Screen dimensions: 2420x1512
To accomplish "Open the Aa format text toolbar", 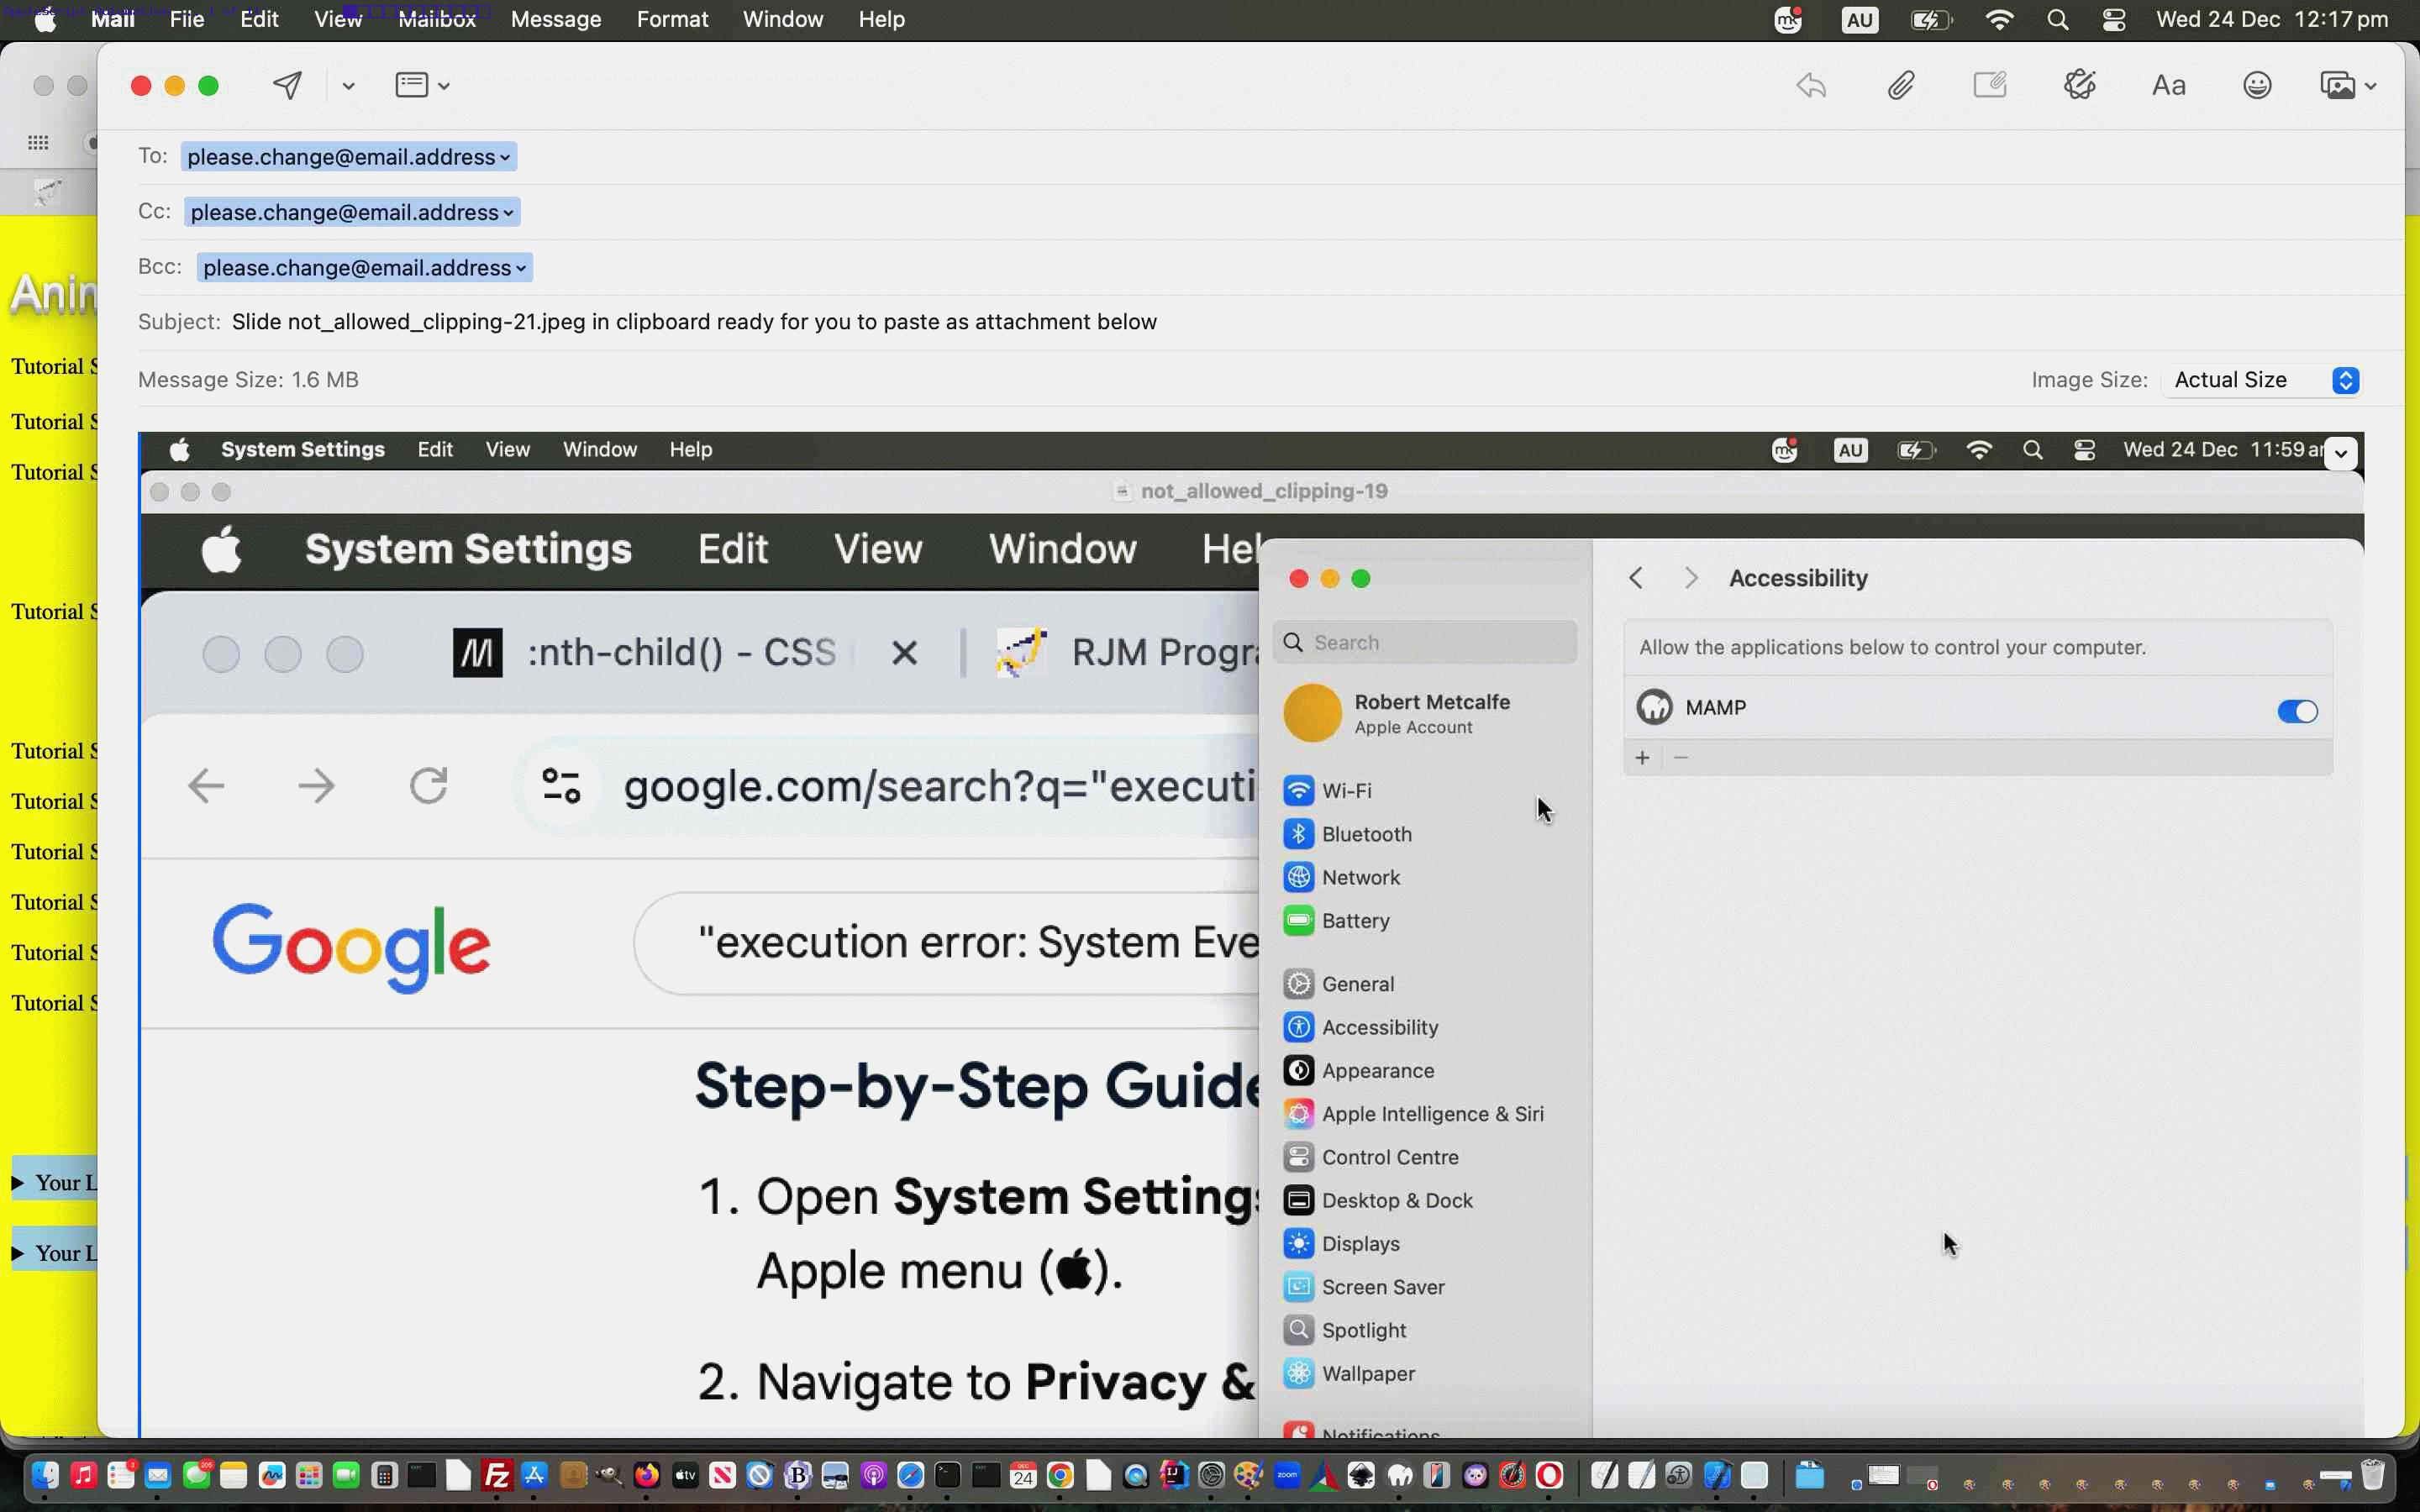I will click(2168, 85).
